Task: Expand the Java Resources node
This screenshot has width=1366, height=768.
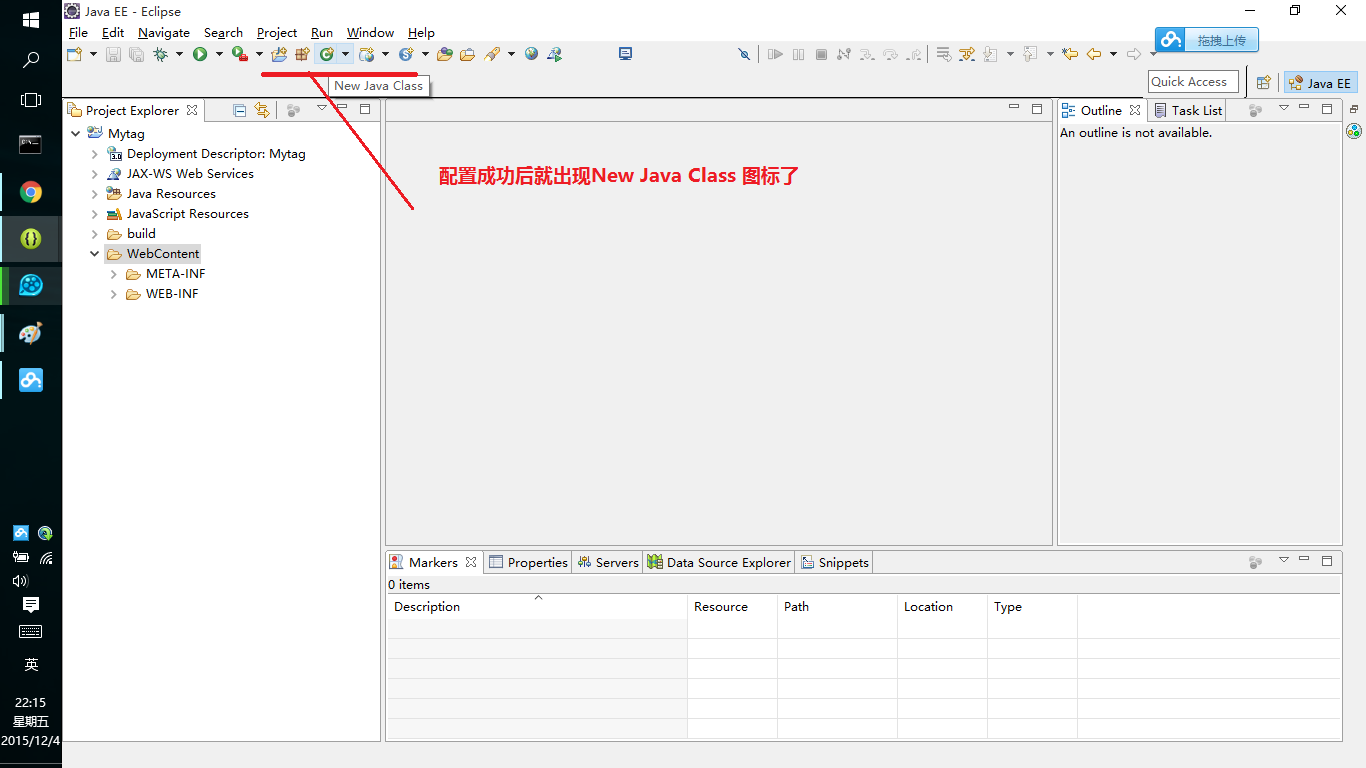Action: (95, 194)
